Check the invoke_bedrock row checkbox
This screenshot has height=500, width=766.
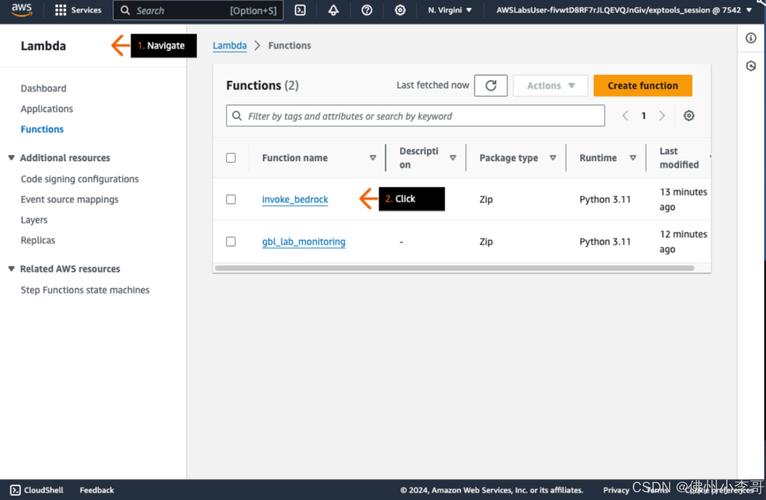(x=231, y=199)
